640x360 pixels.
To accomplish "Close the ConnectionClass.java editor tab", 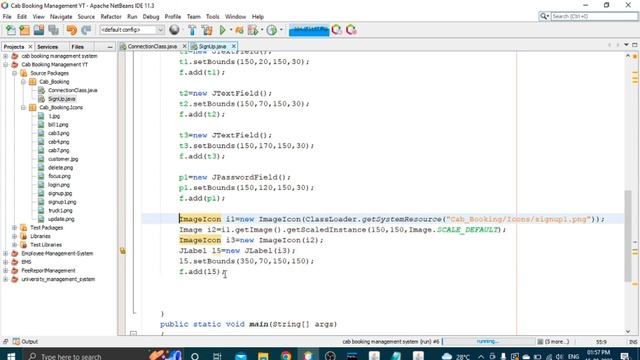I will click(184, 46).
